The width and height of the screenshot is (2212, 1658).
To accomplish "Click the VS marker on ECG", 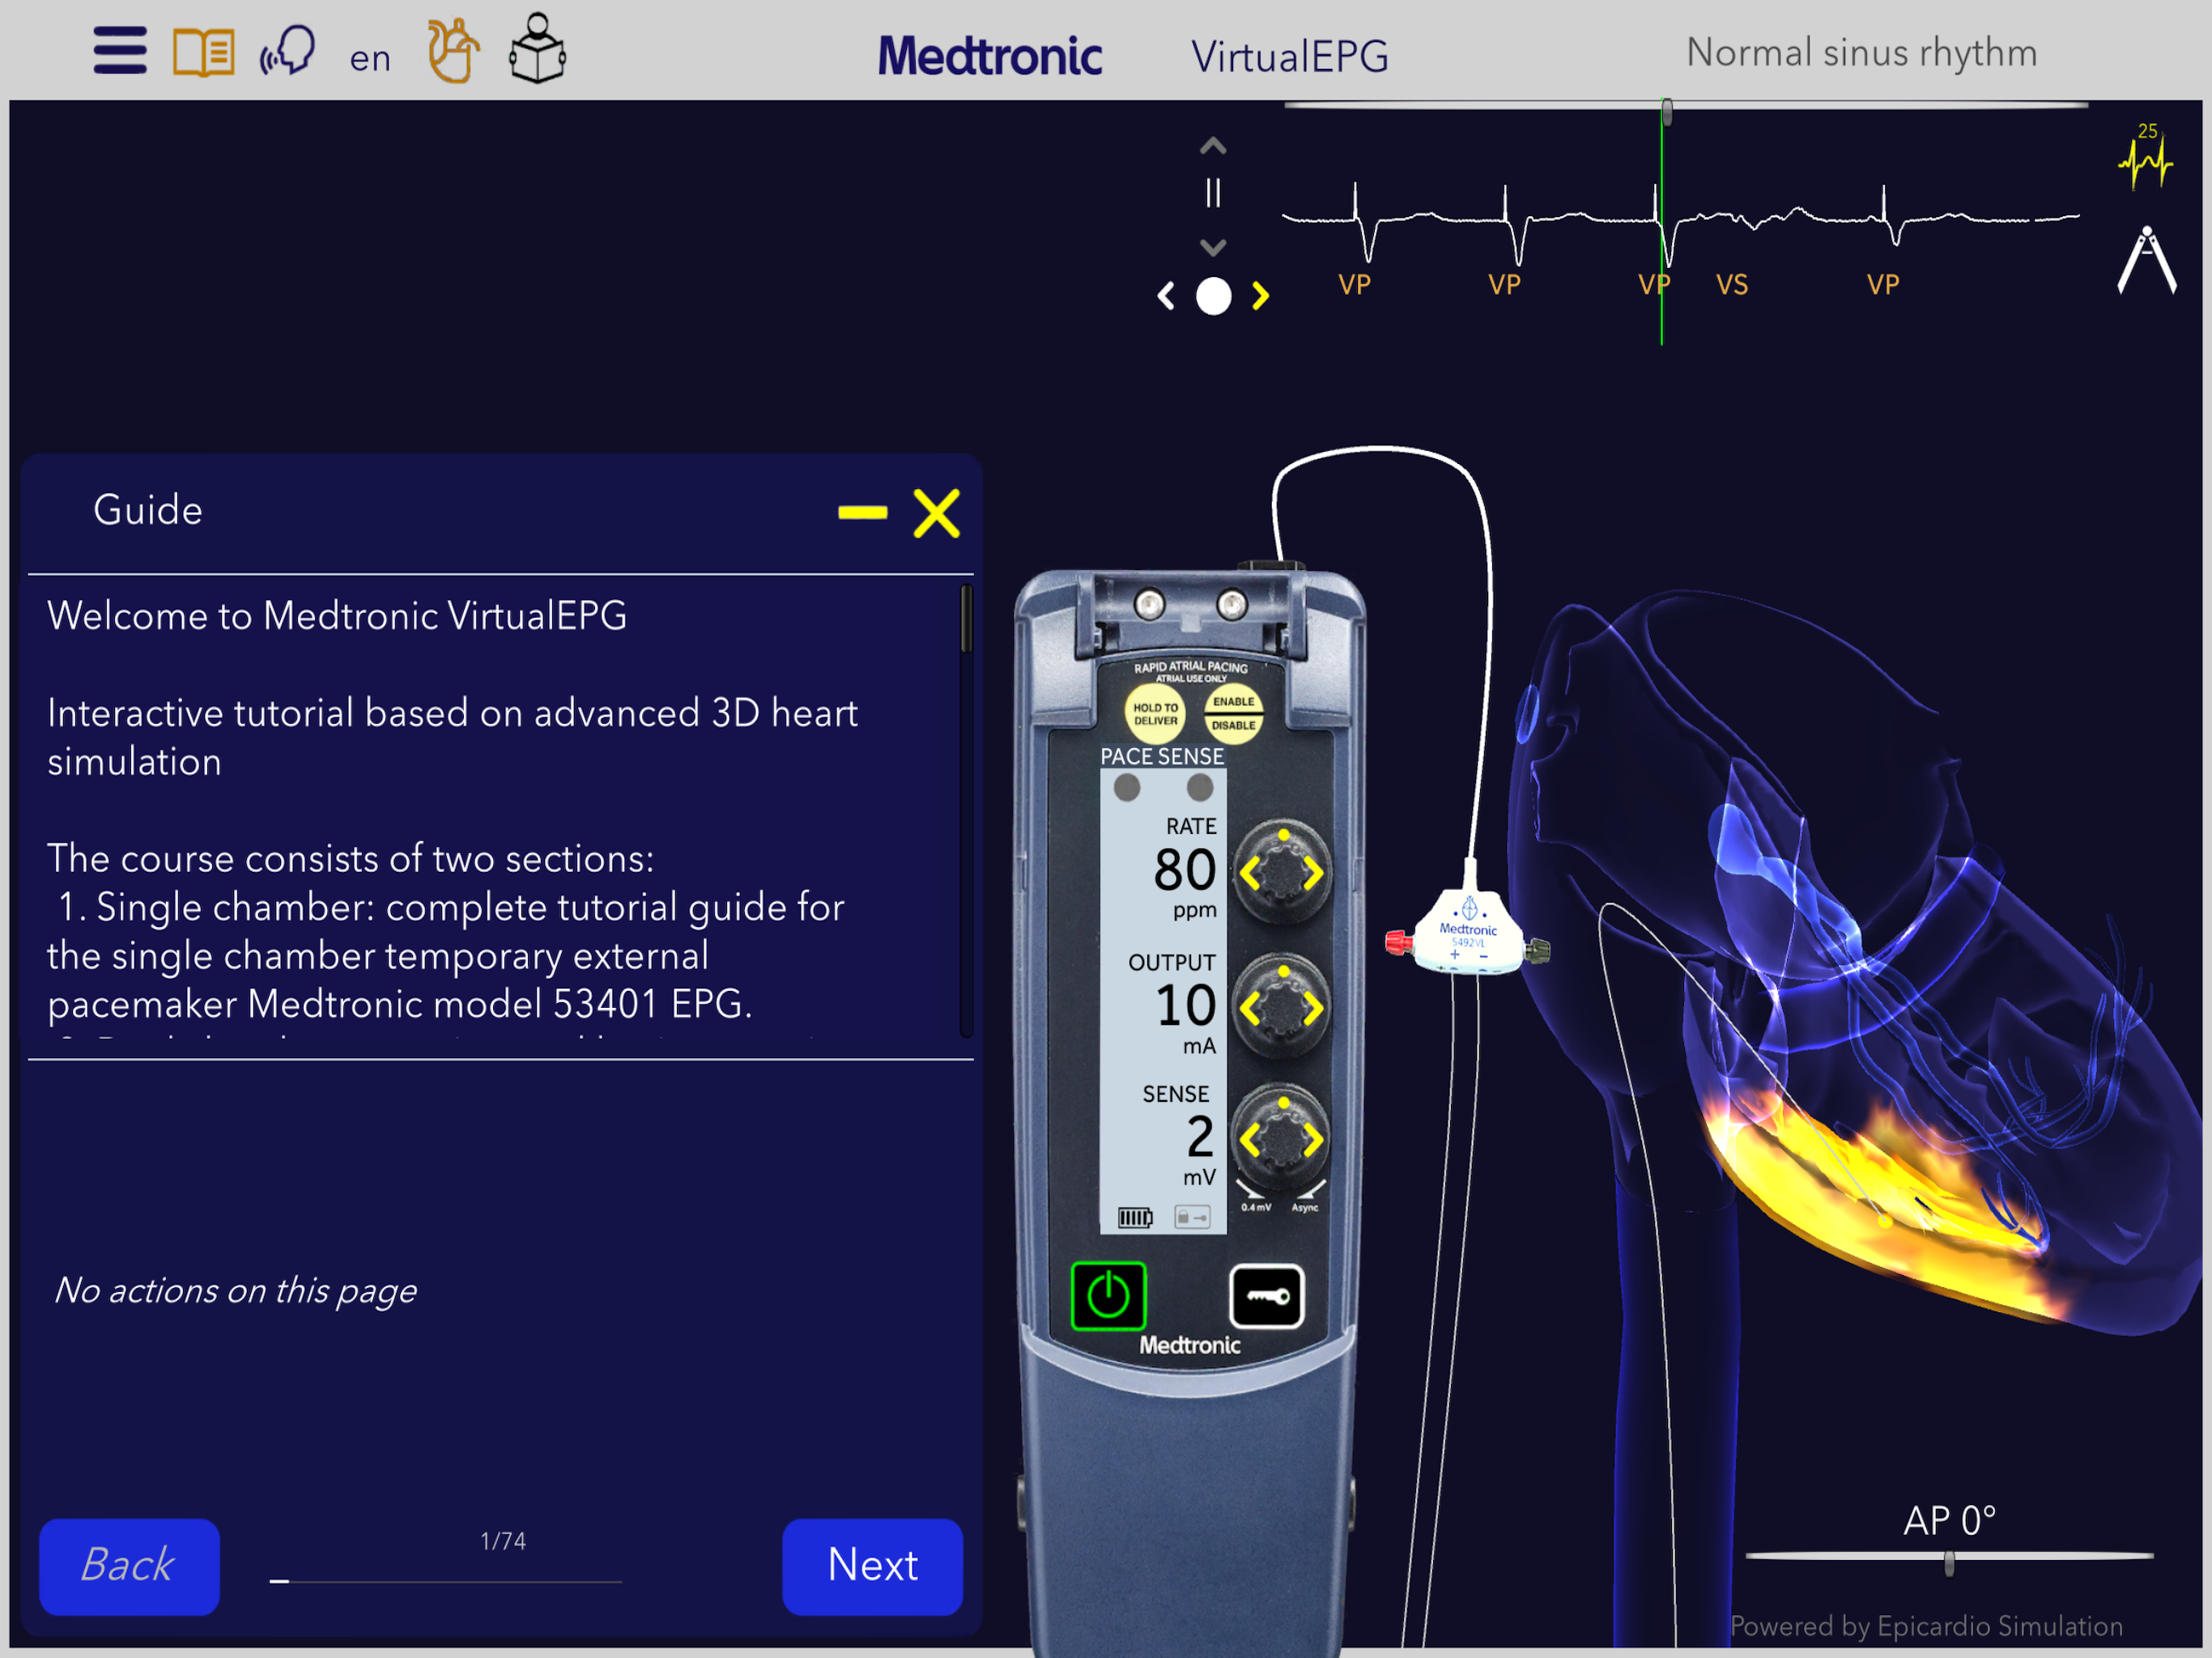I will click(x=1732, y=285).
